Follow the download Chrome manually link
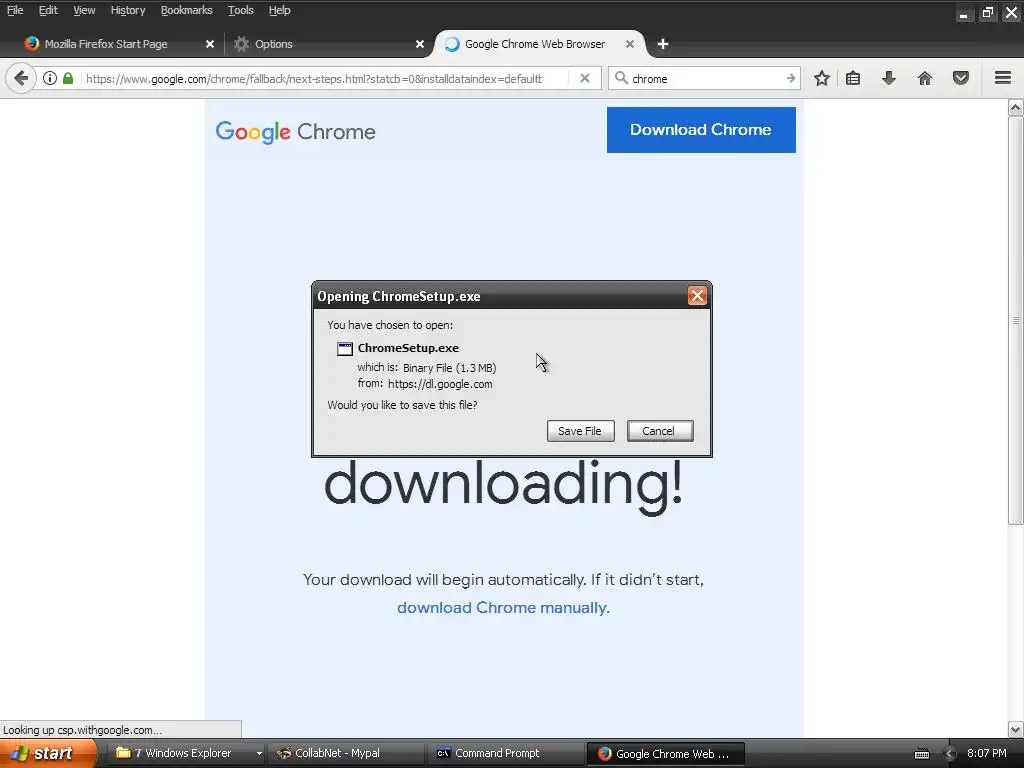The width and height of the screenshot is (1024, 768). pyautogui.click(x=503, y=607)
